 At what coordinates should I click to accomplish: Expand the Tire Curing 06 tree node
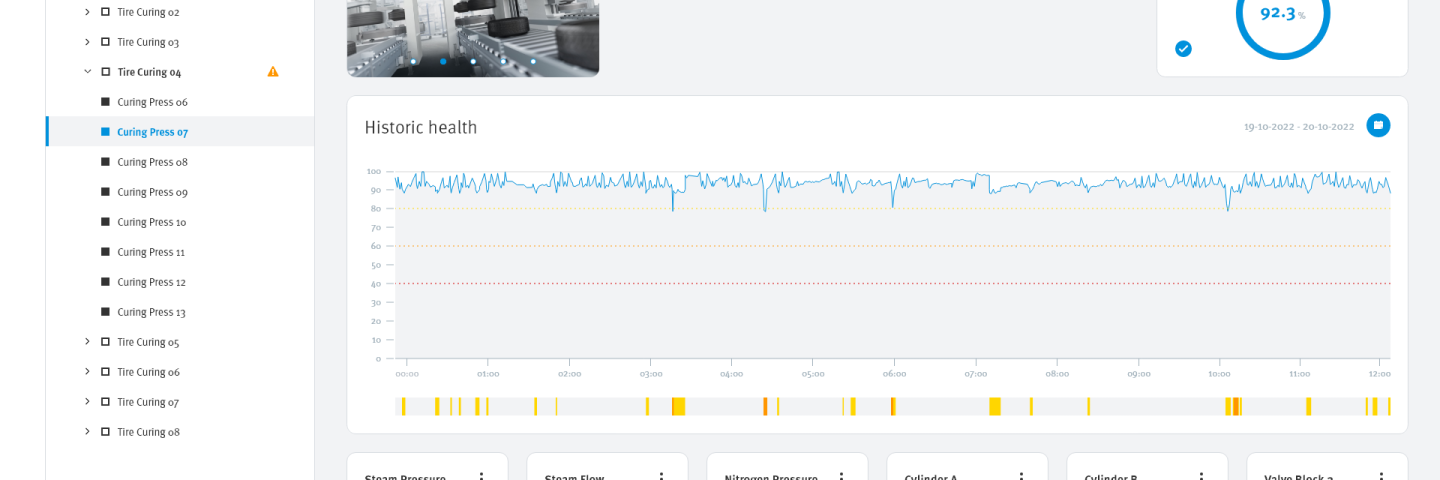[x=87, y=372]
